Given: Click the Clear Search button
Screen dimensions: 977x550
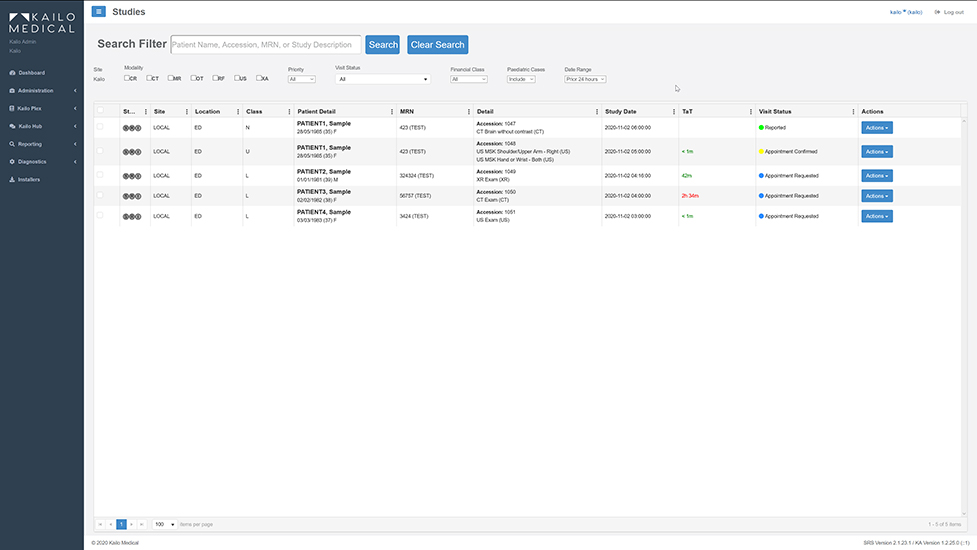Looking at the screenshot, I should click(437, 45).
